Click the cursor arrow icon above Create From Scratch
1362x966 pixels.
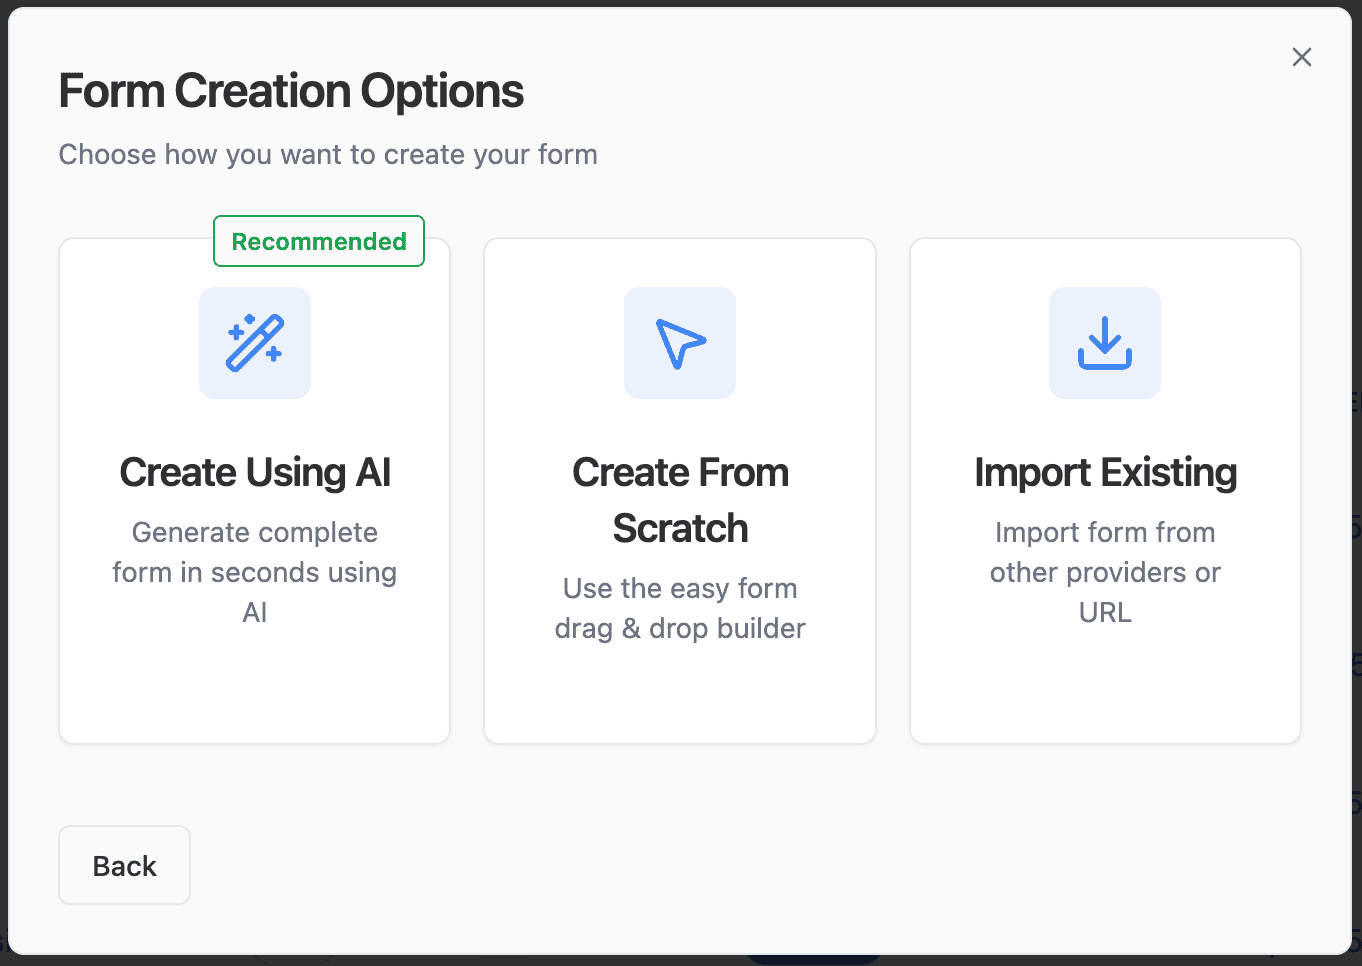coord(680,343)
